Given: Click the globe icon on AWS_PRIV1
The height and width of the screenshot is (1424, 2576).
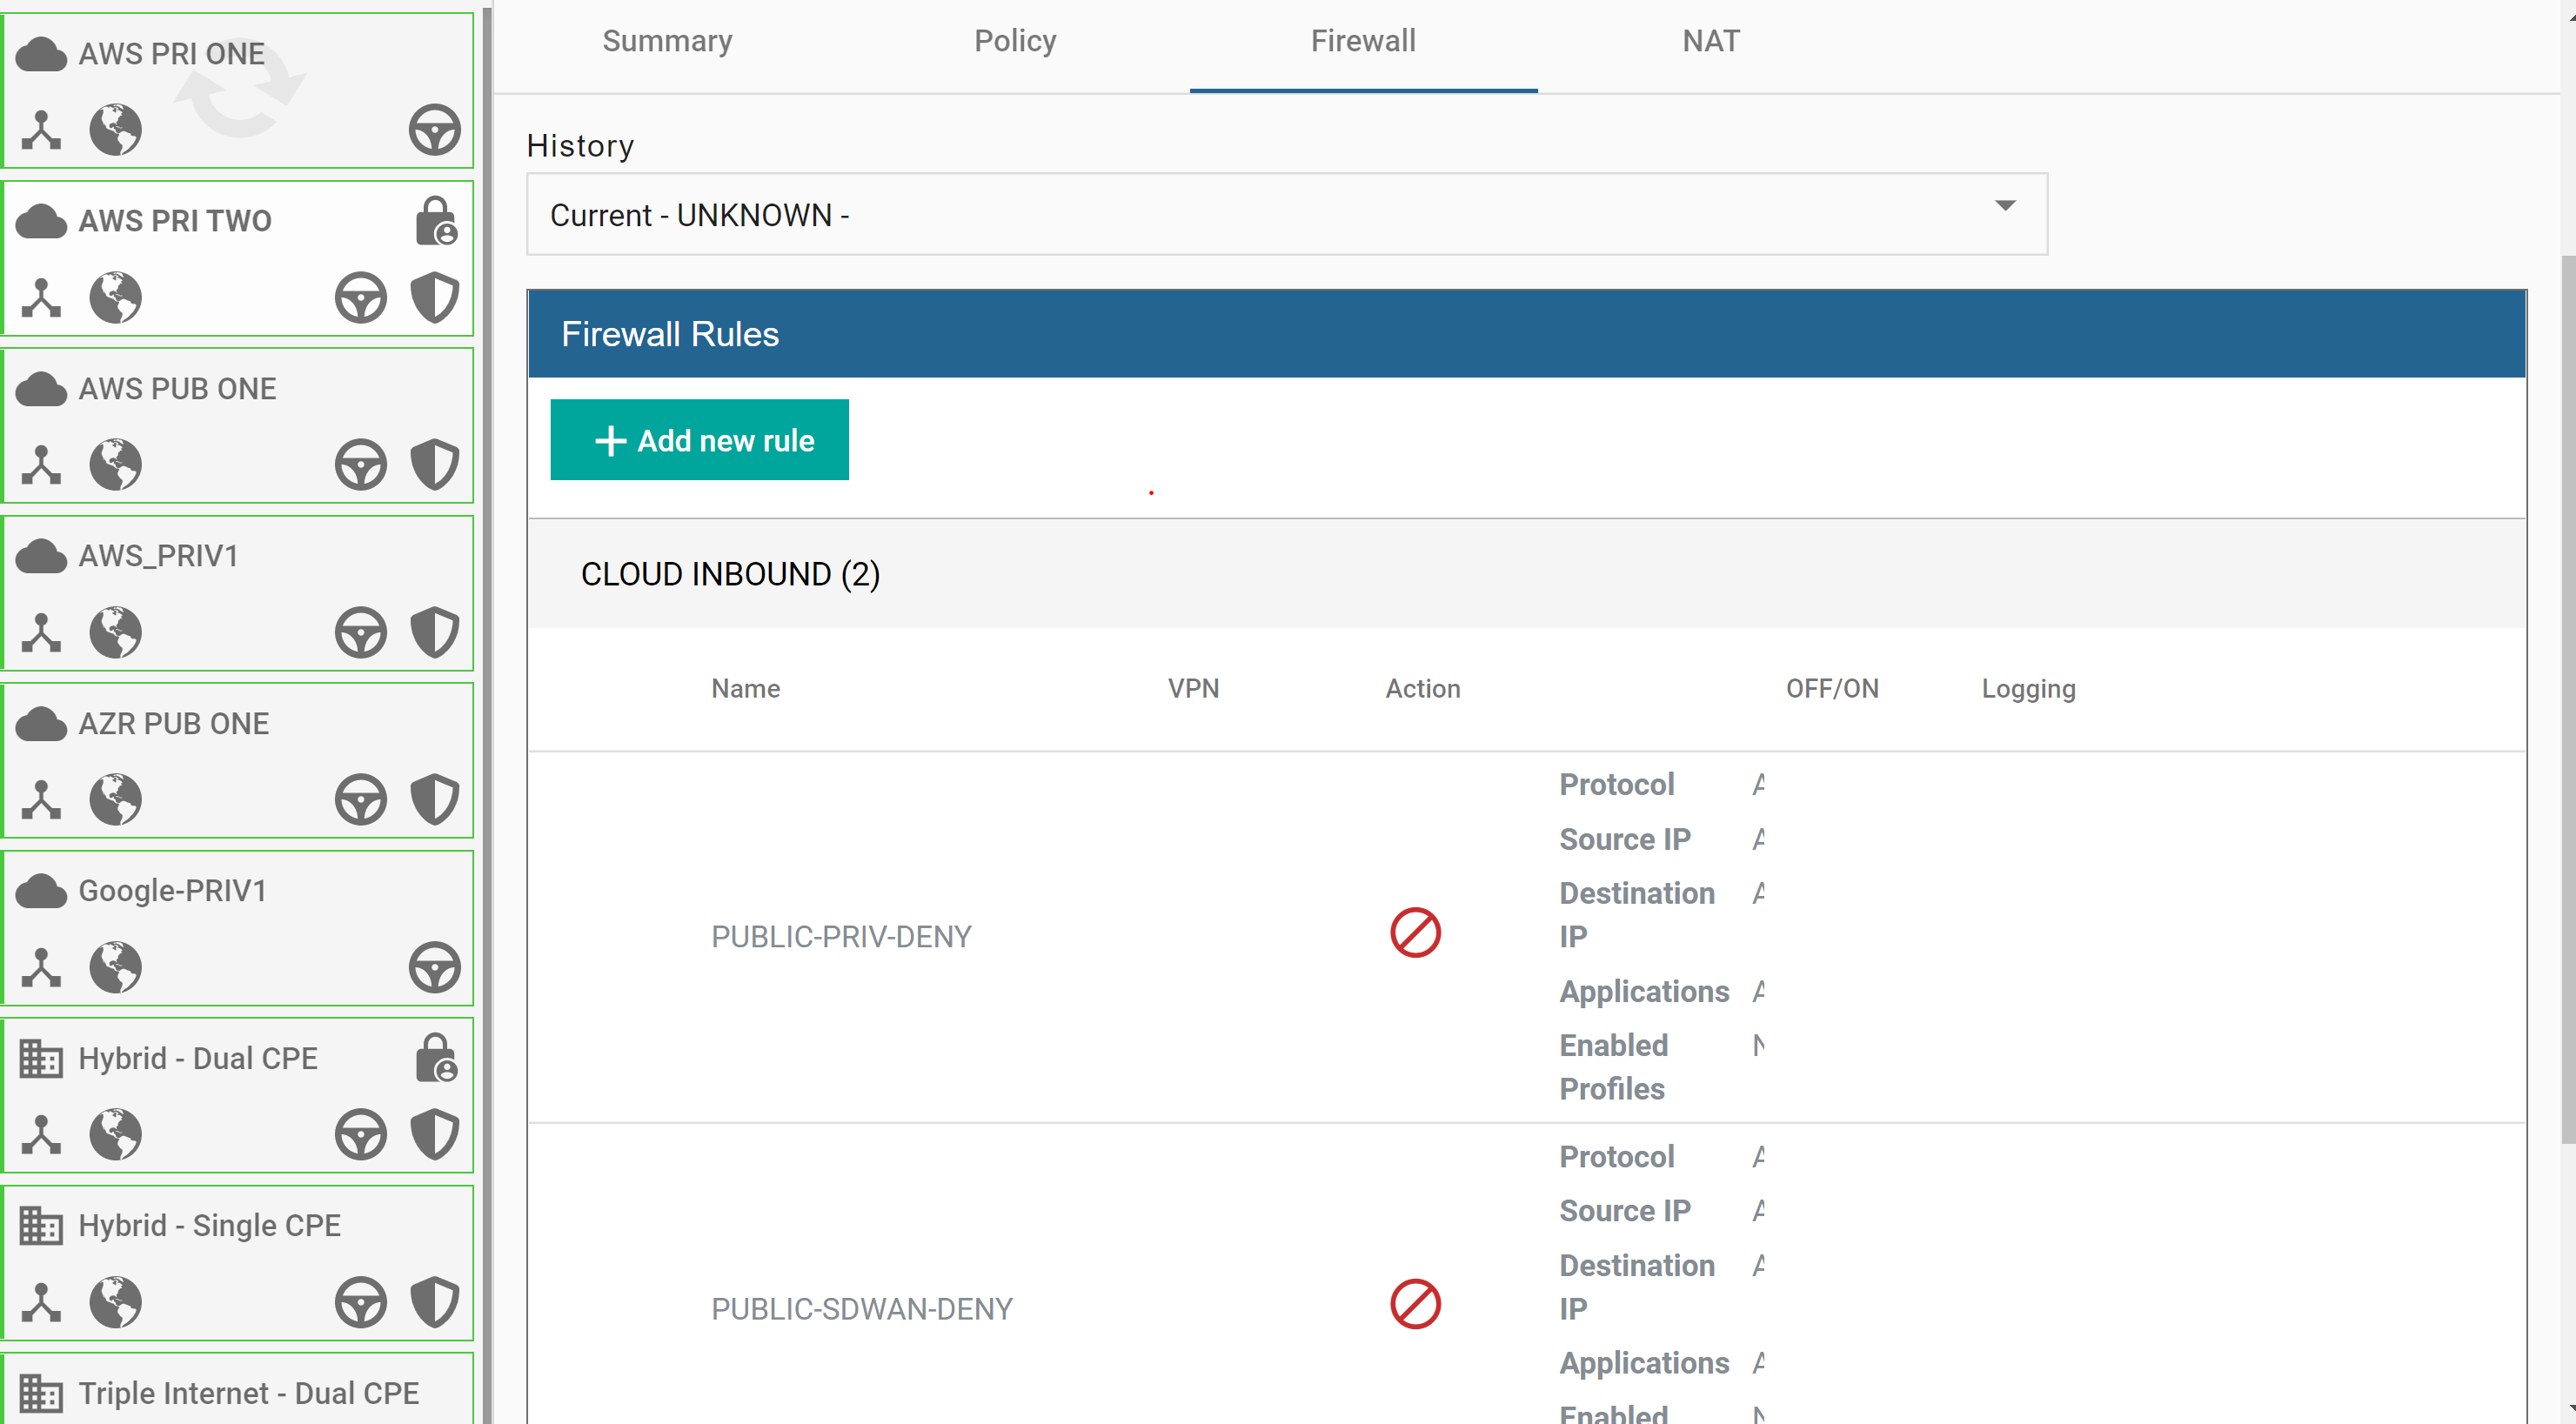Looking at the screenshot, I should (x=115, y=633).
